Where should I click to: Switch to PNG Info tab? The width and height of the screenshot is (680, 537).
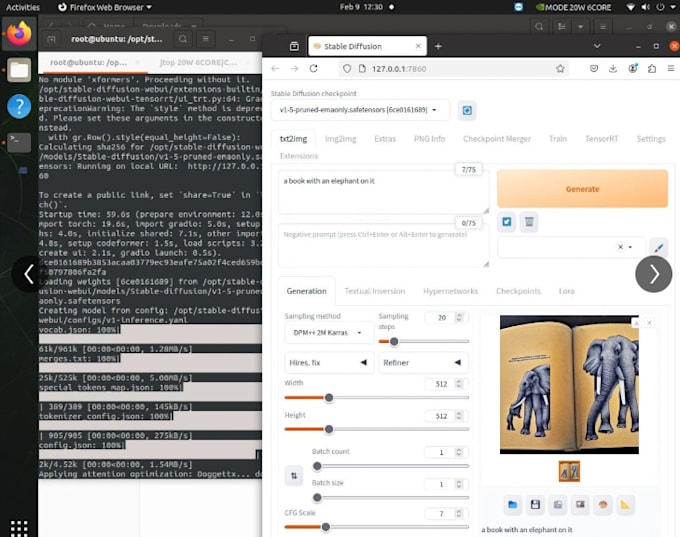point(429,139)
